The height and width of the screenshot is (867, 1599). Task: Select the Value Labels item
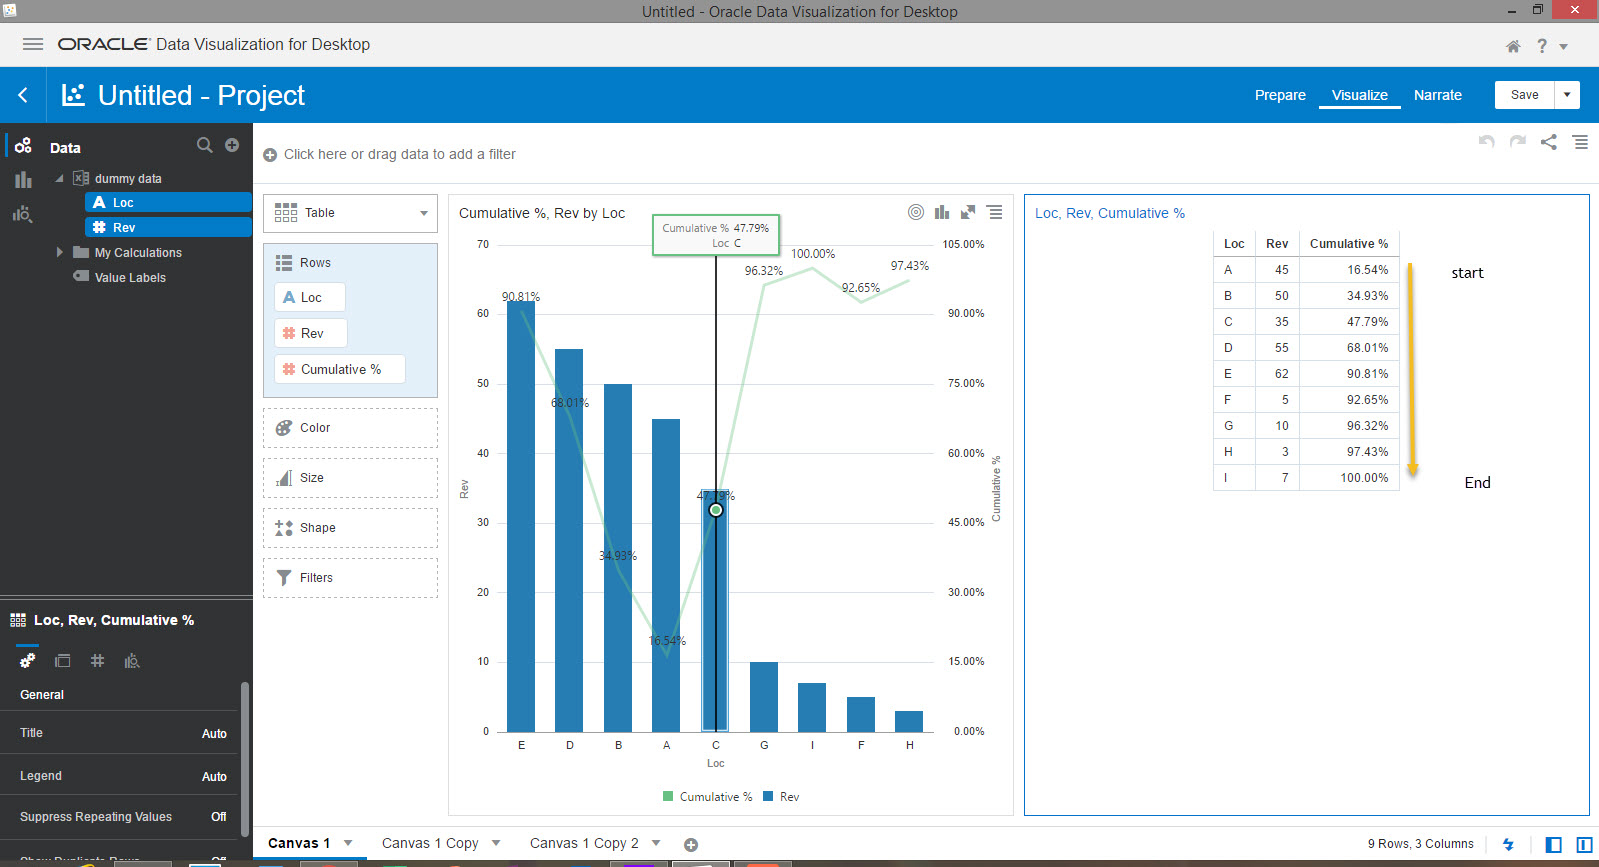130,277
